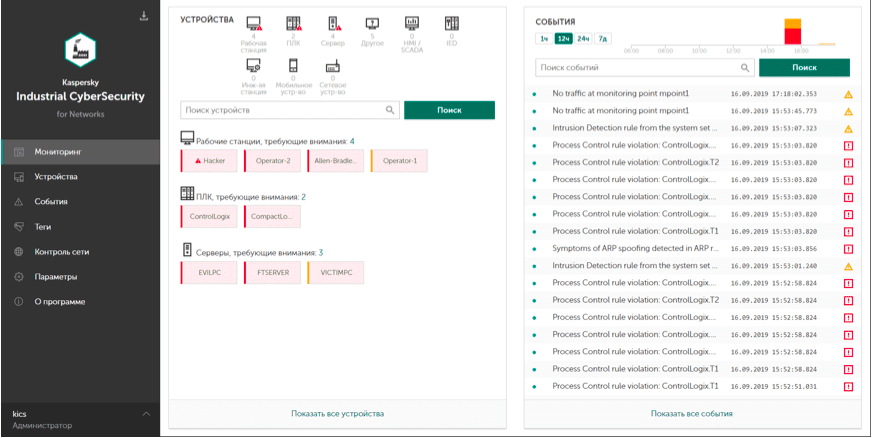Click warning icon of 17:18:02.353 event
This screenshot has height=438, width=873.
coord(849,94)
